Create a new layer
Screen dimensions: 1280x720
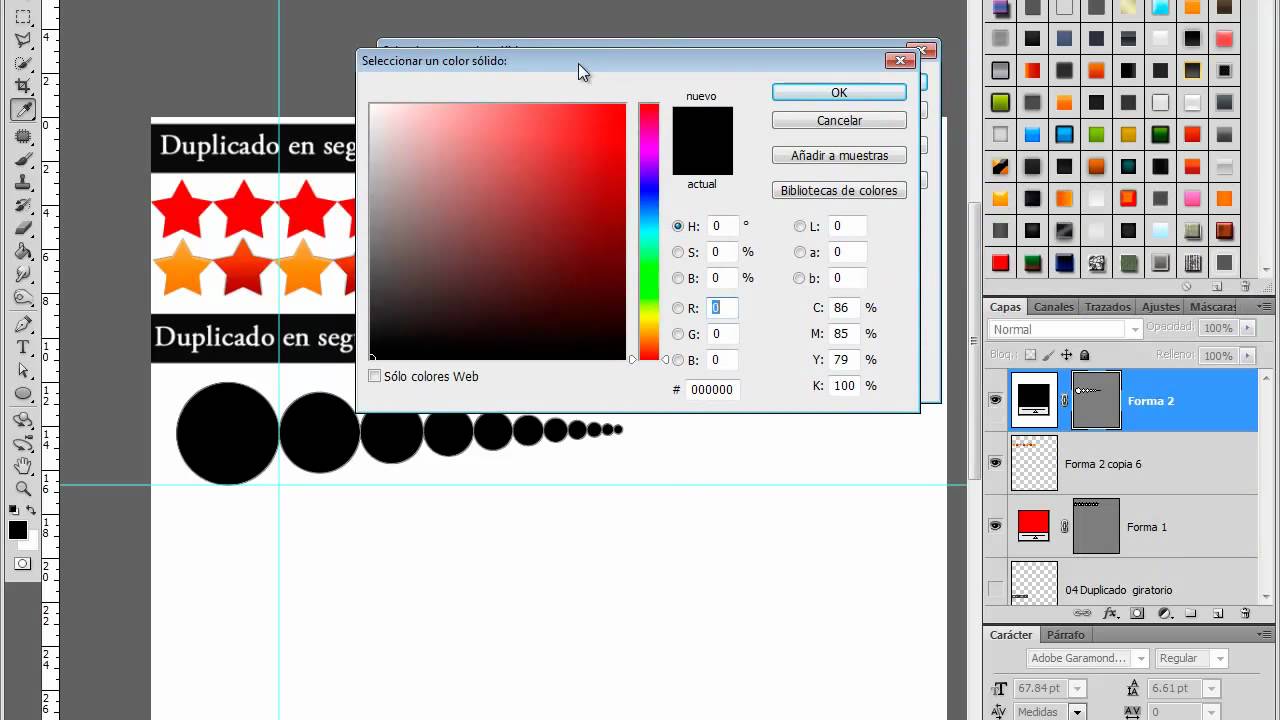pyautogui.click(x=1218, y=613)
